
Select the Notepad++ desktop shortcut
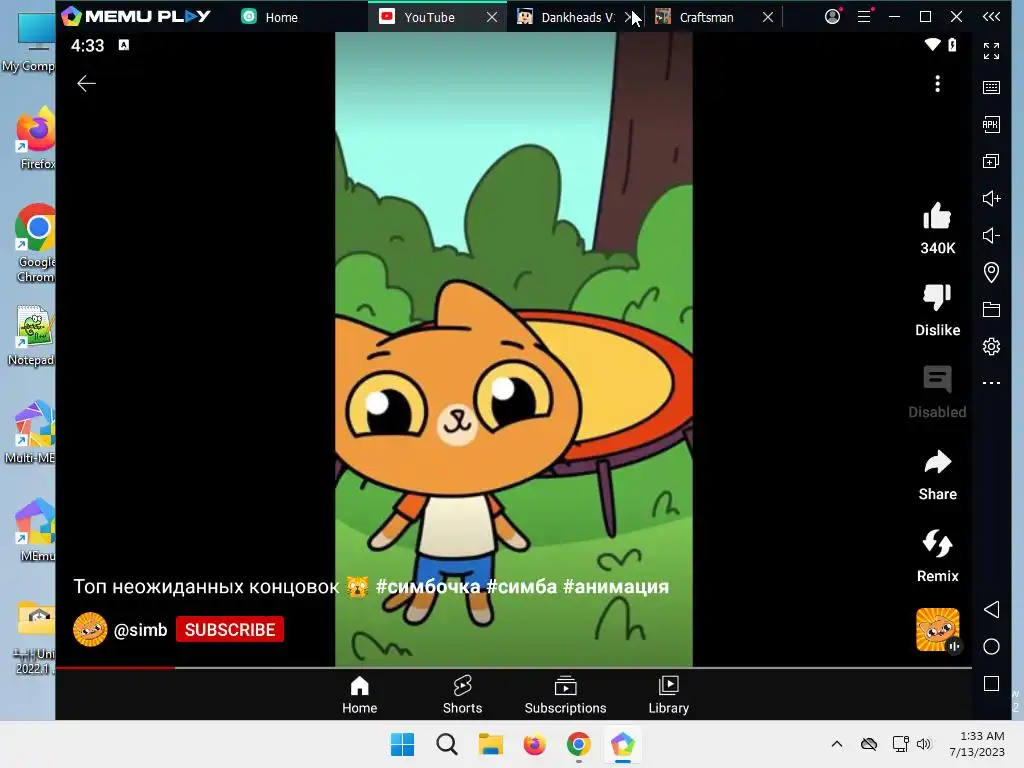tap(31, 336)
